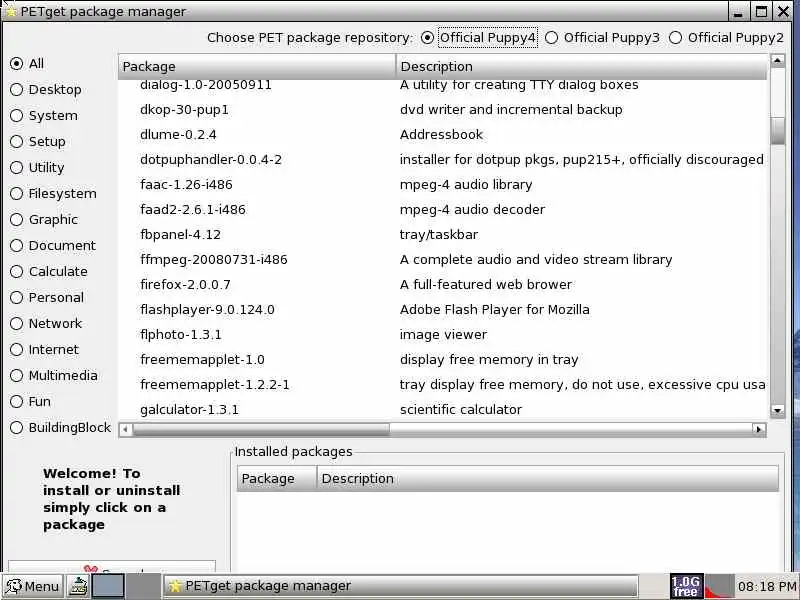Select the Official Puppy4 repository
Screen dimensions: 800x600
pos(479,38)
